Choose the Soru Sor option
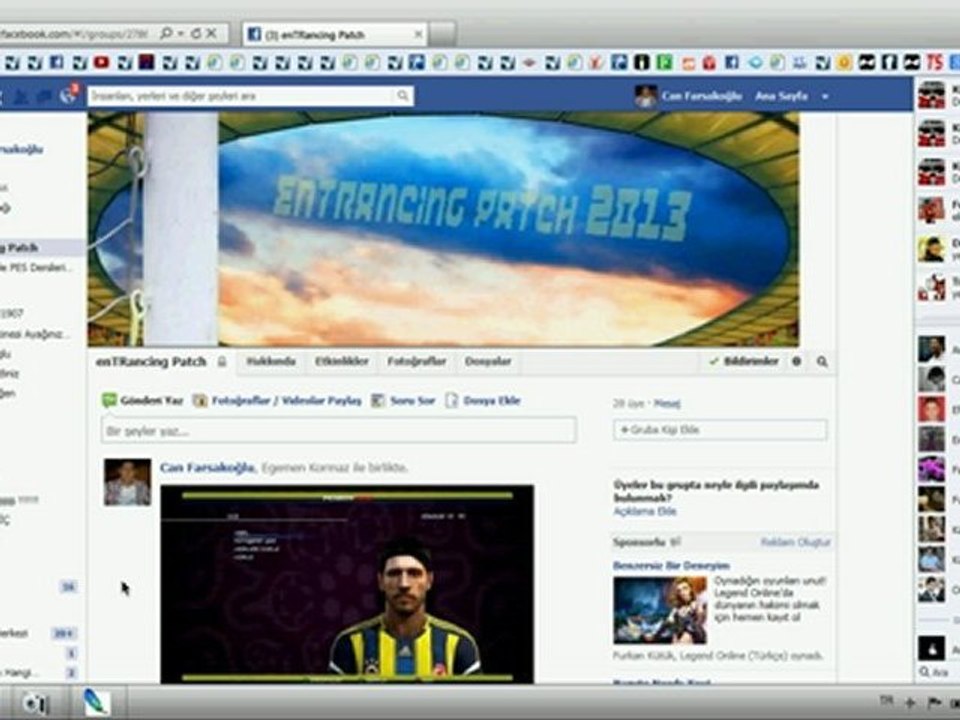 tap(413, 401)
